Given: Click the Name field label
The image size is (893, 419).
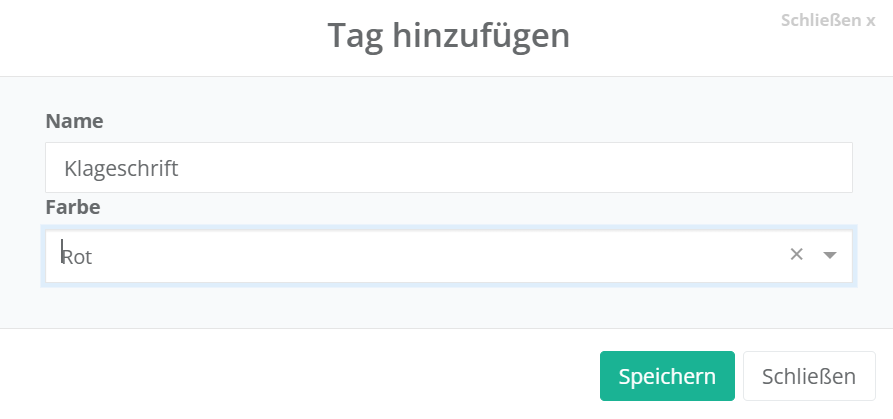Looking at the screenshot, I should point(74,121).
